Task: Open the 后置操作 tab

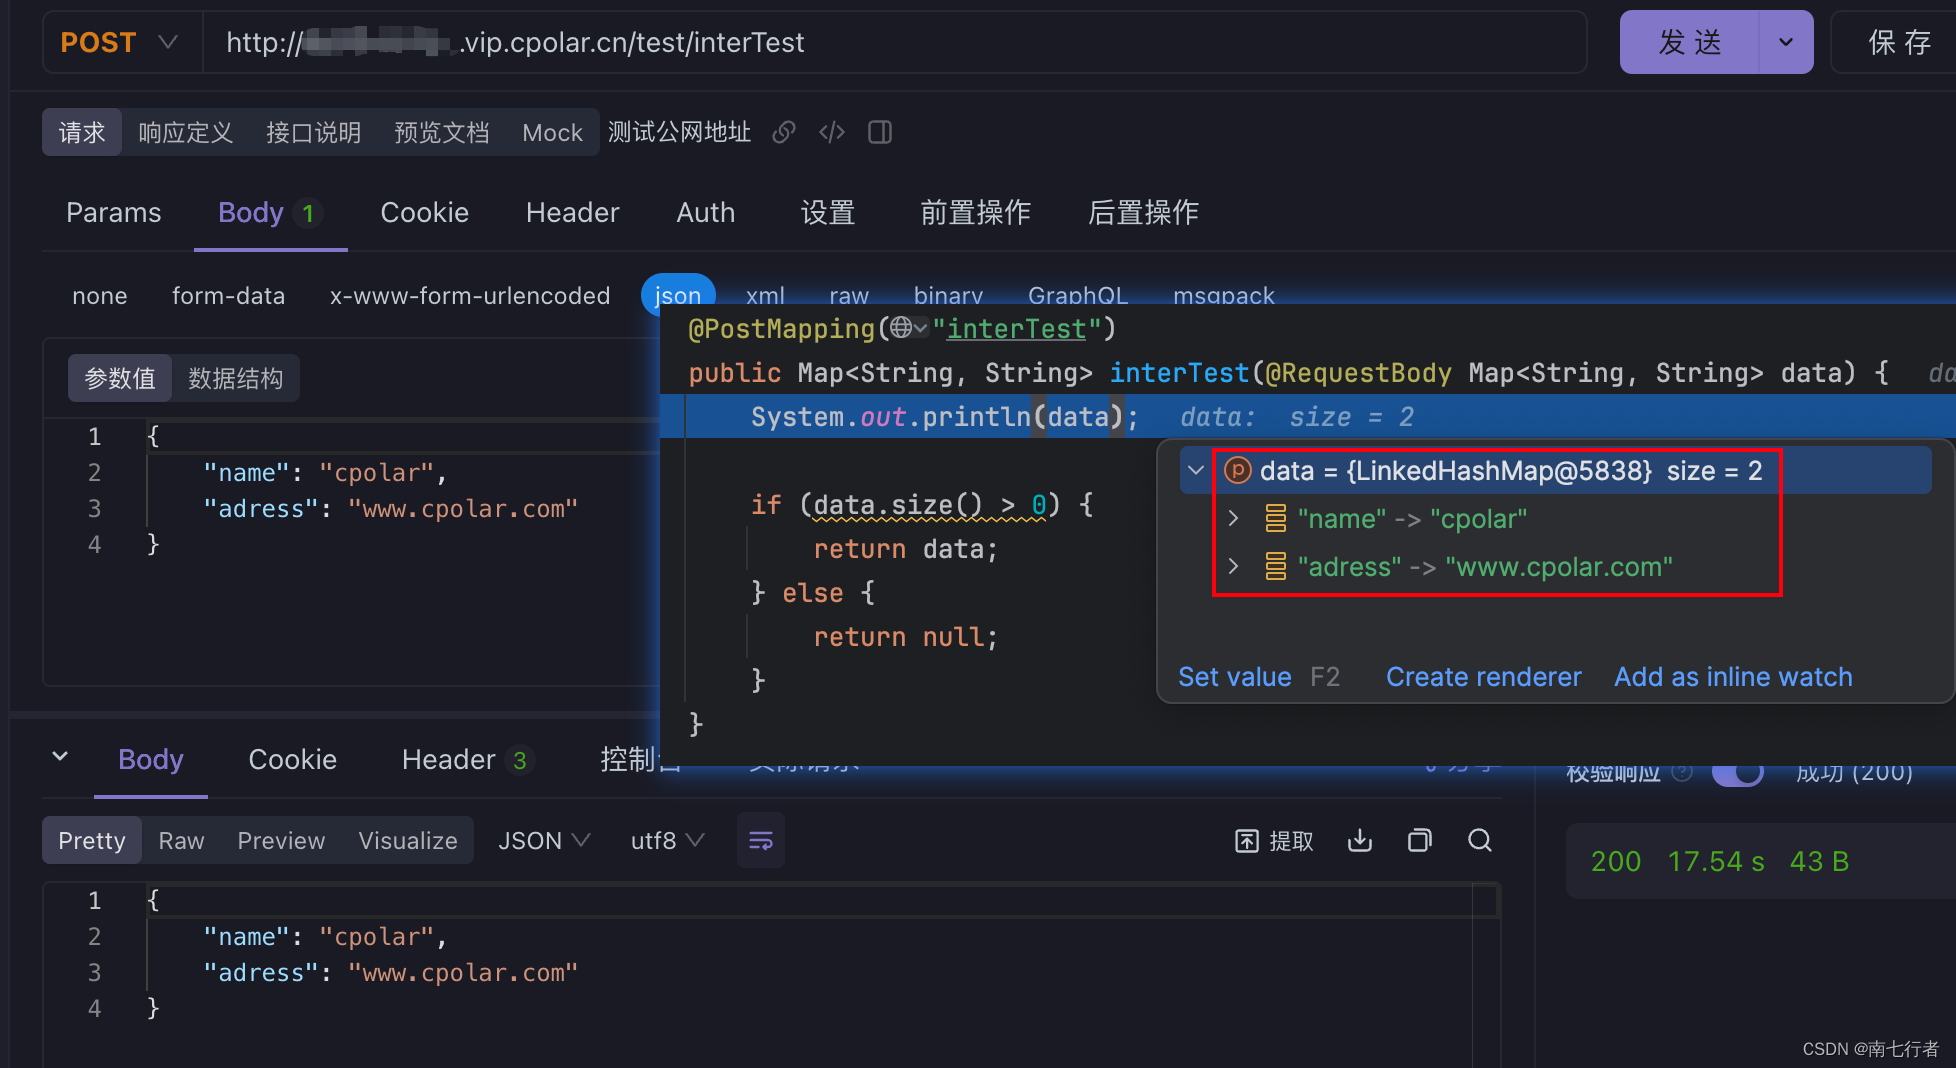Action: (x=1143, y=213)
